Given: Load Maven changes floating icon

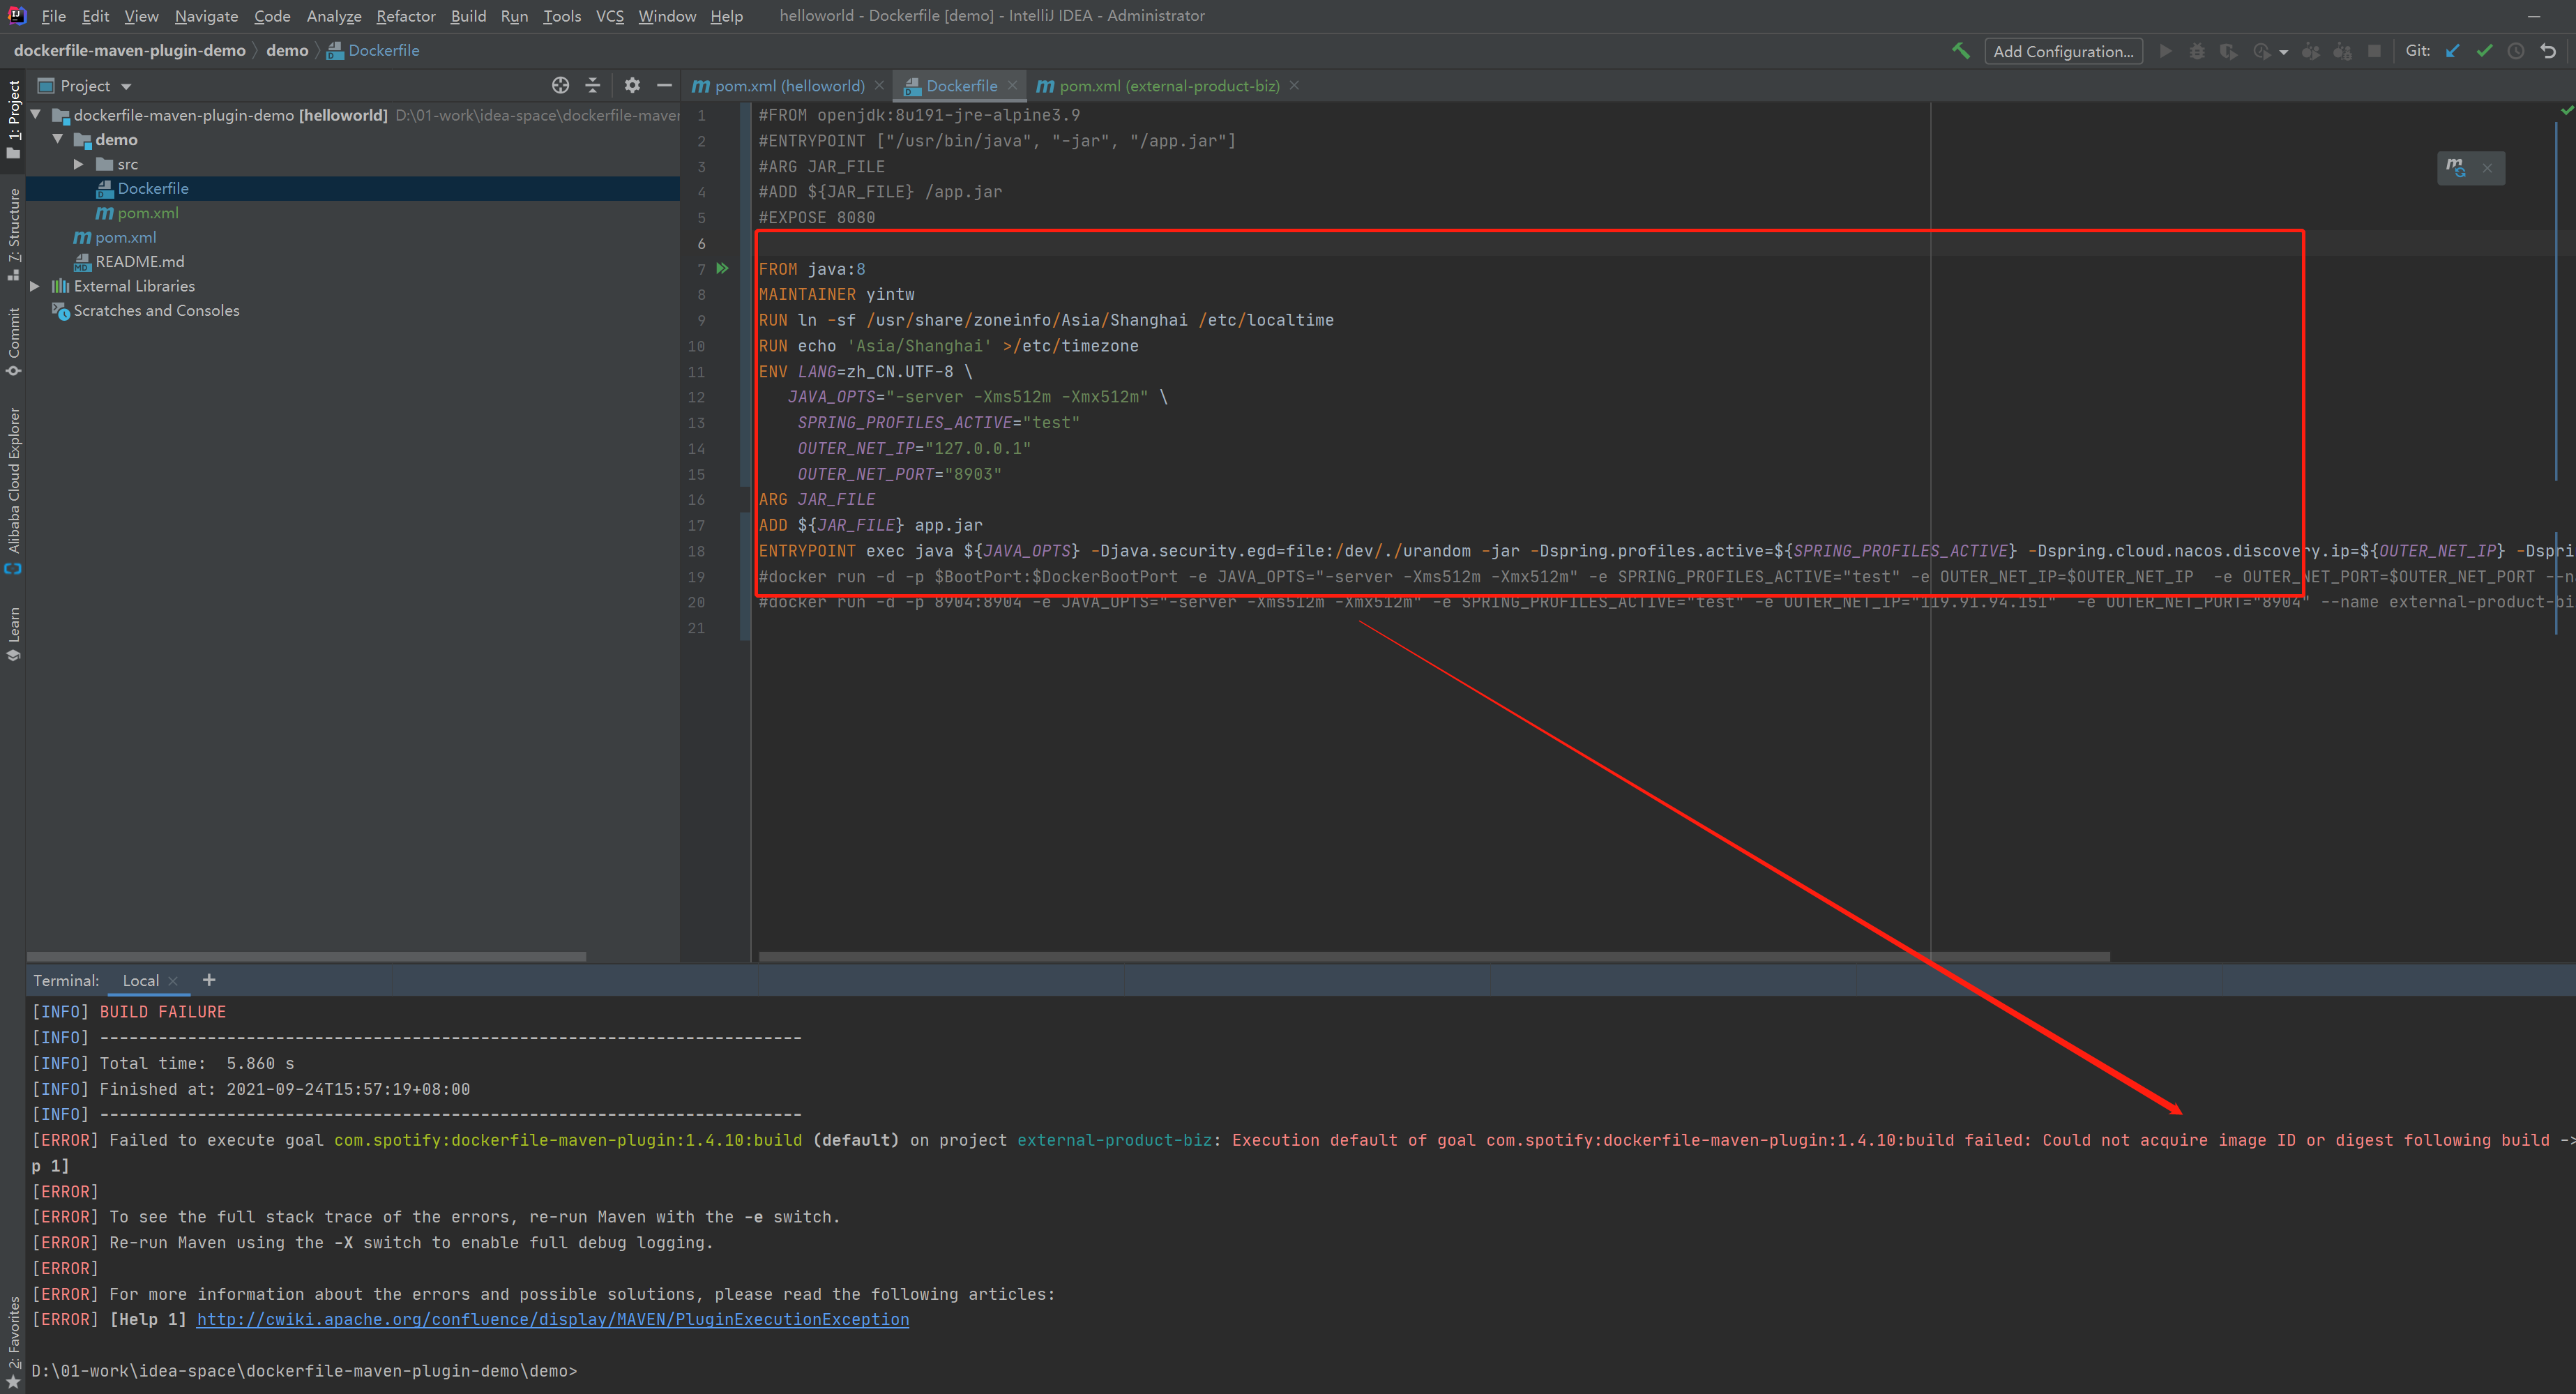Looking at the screenshot, I should (x=2455, y=168).
